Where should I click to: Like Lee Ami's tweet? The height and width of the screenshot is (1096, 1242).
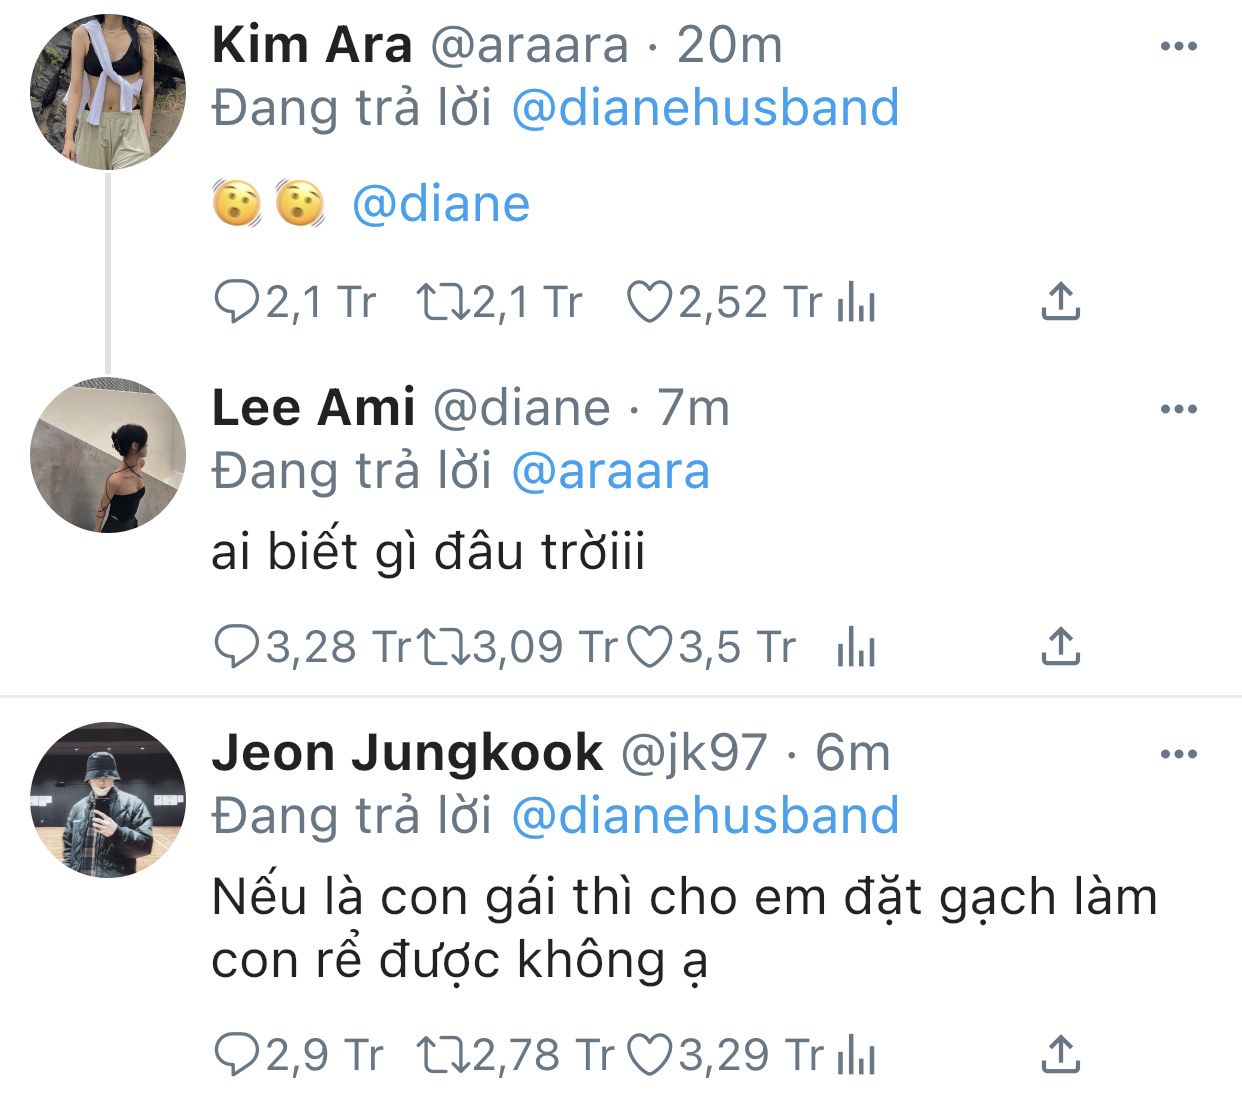coord(649,647)
